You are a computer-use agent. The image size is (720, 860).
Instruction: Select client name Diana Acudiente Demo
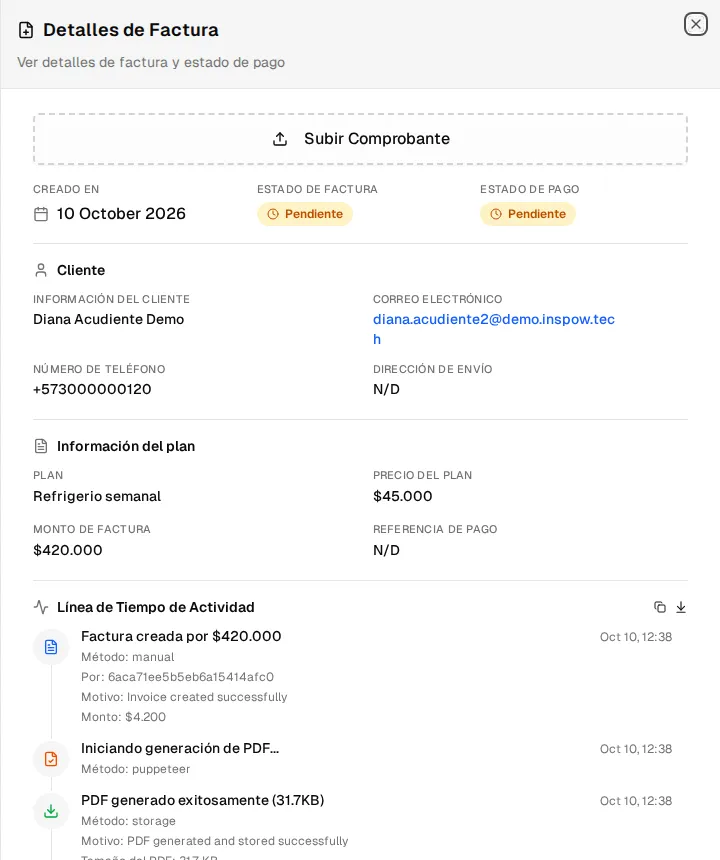click(x=109, y=319)
